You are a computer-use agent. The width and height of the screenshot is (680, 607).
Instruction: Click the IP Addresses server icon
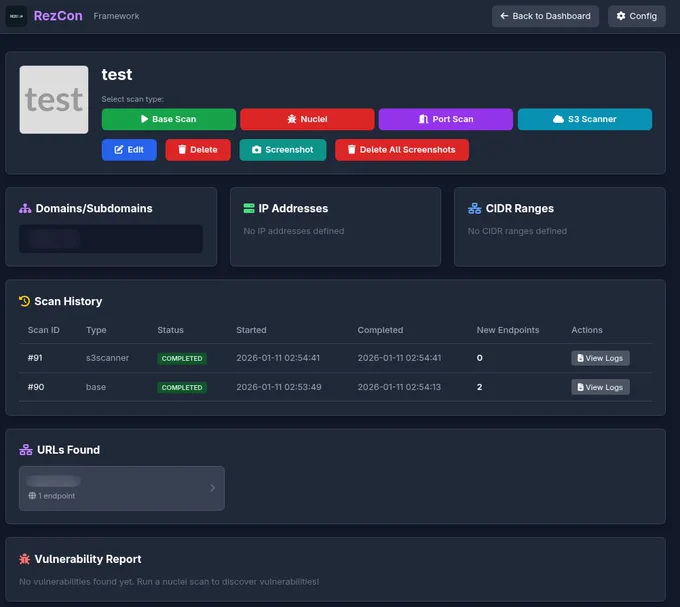click(x=249, y=209)
